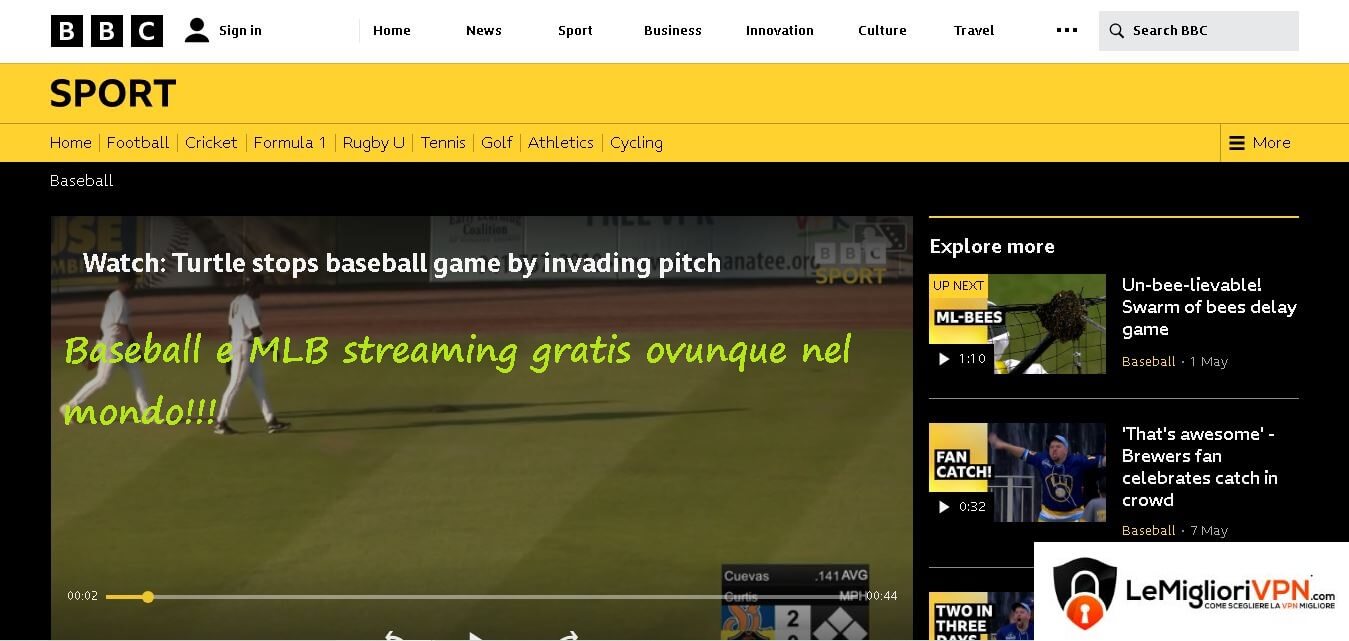This screenshot has width=1349, height=641.
Task: Click the 0:32 duration on the fan catch video
Action: click(972, 507)
